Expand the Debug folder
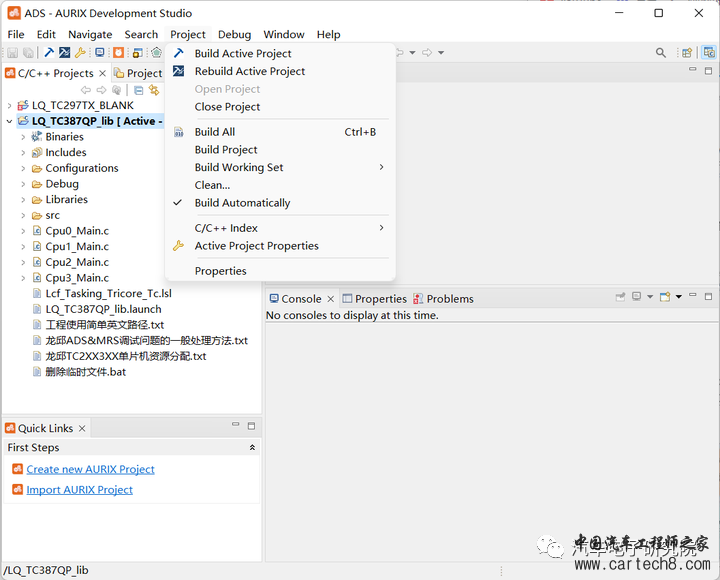Image resolution: width=720 pixels, height=580 pixels. [23, 184]
